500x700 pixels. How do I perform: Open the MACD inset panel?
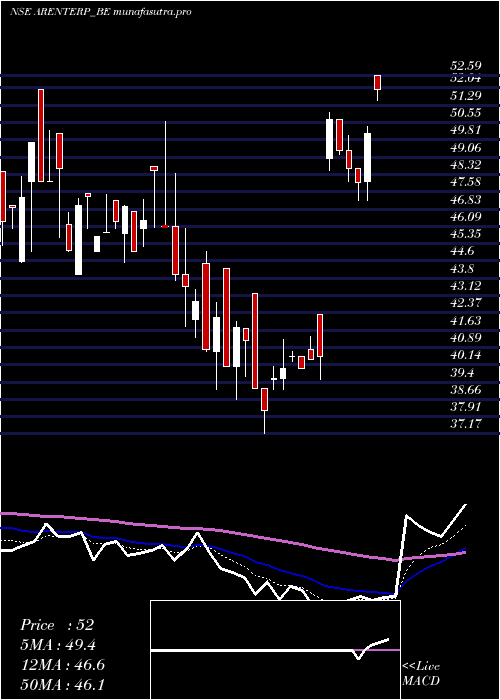[x=275, y=650]
